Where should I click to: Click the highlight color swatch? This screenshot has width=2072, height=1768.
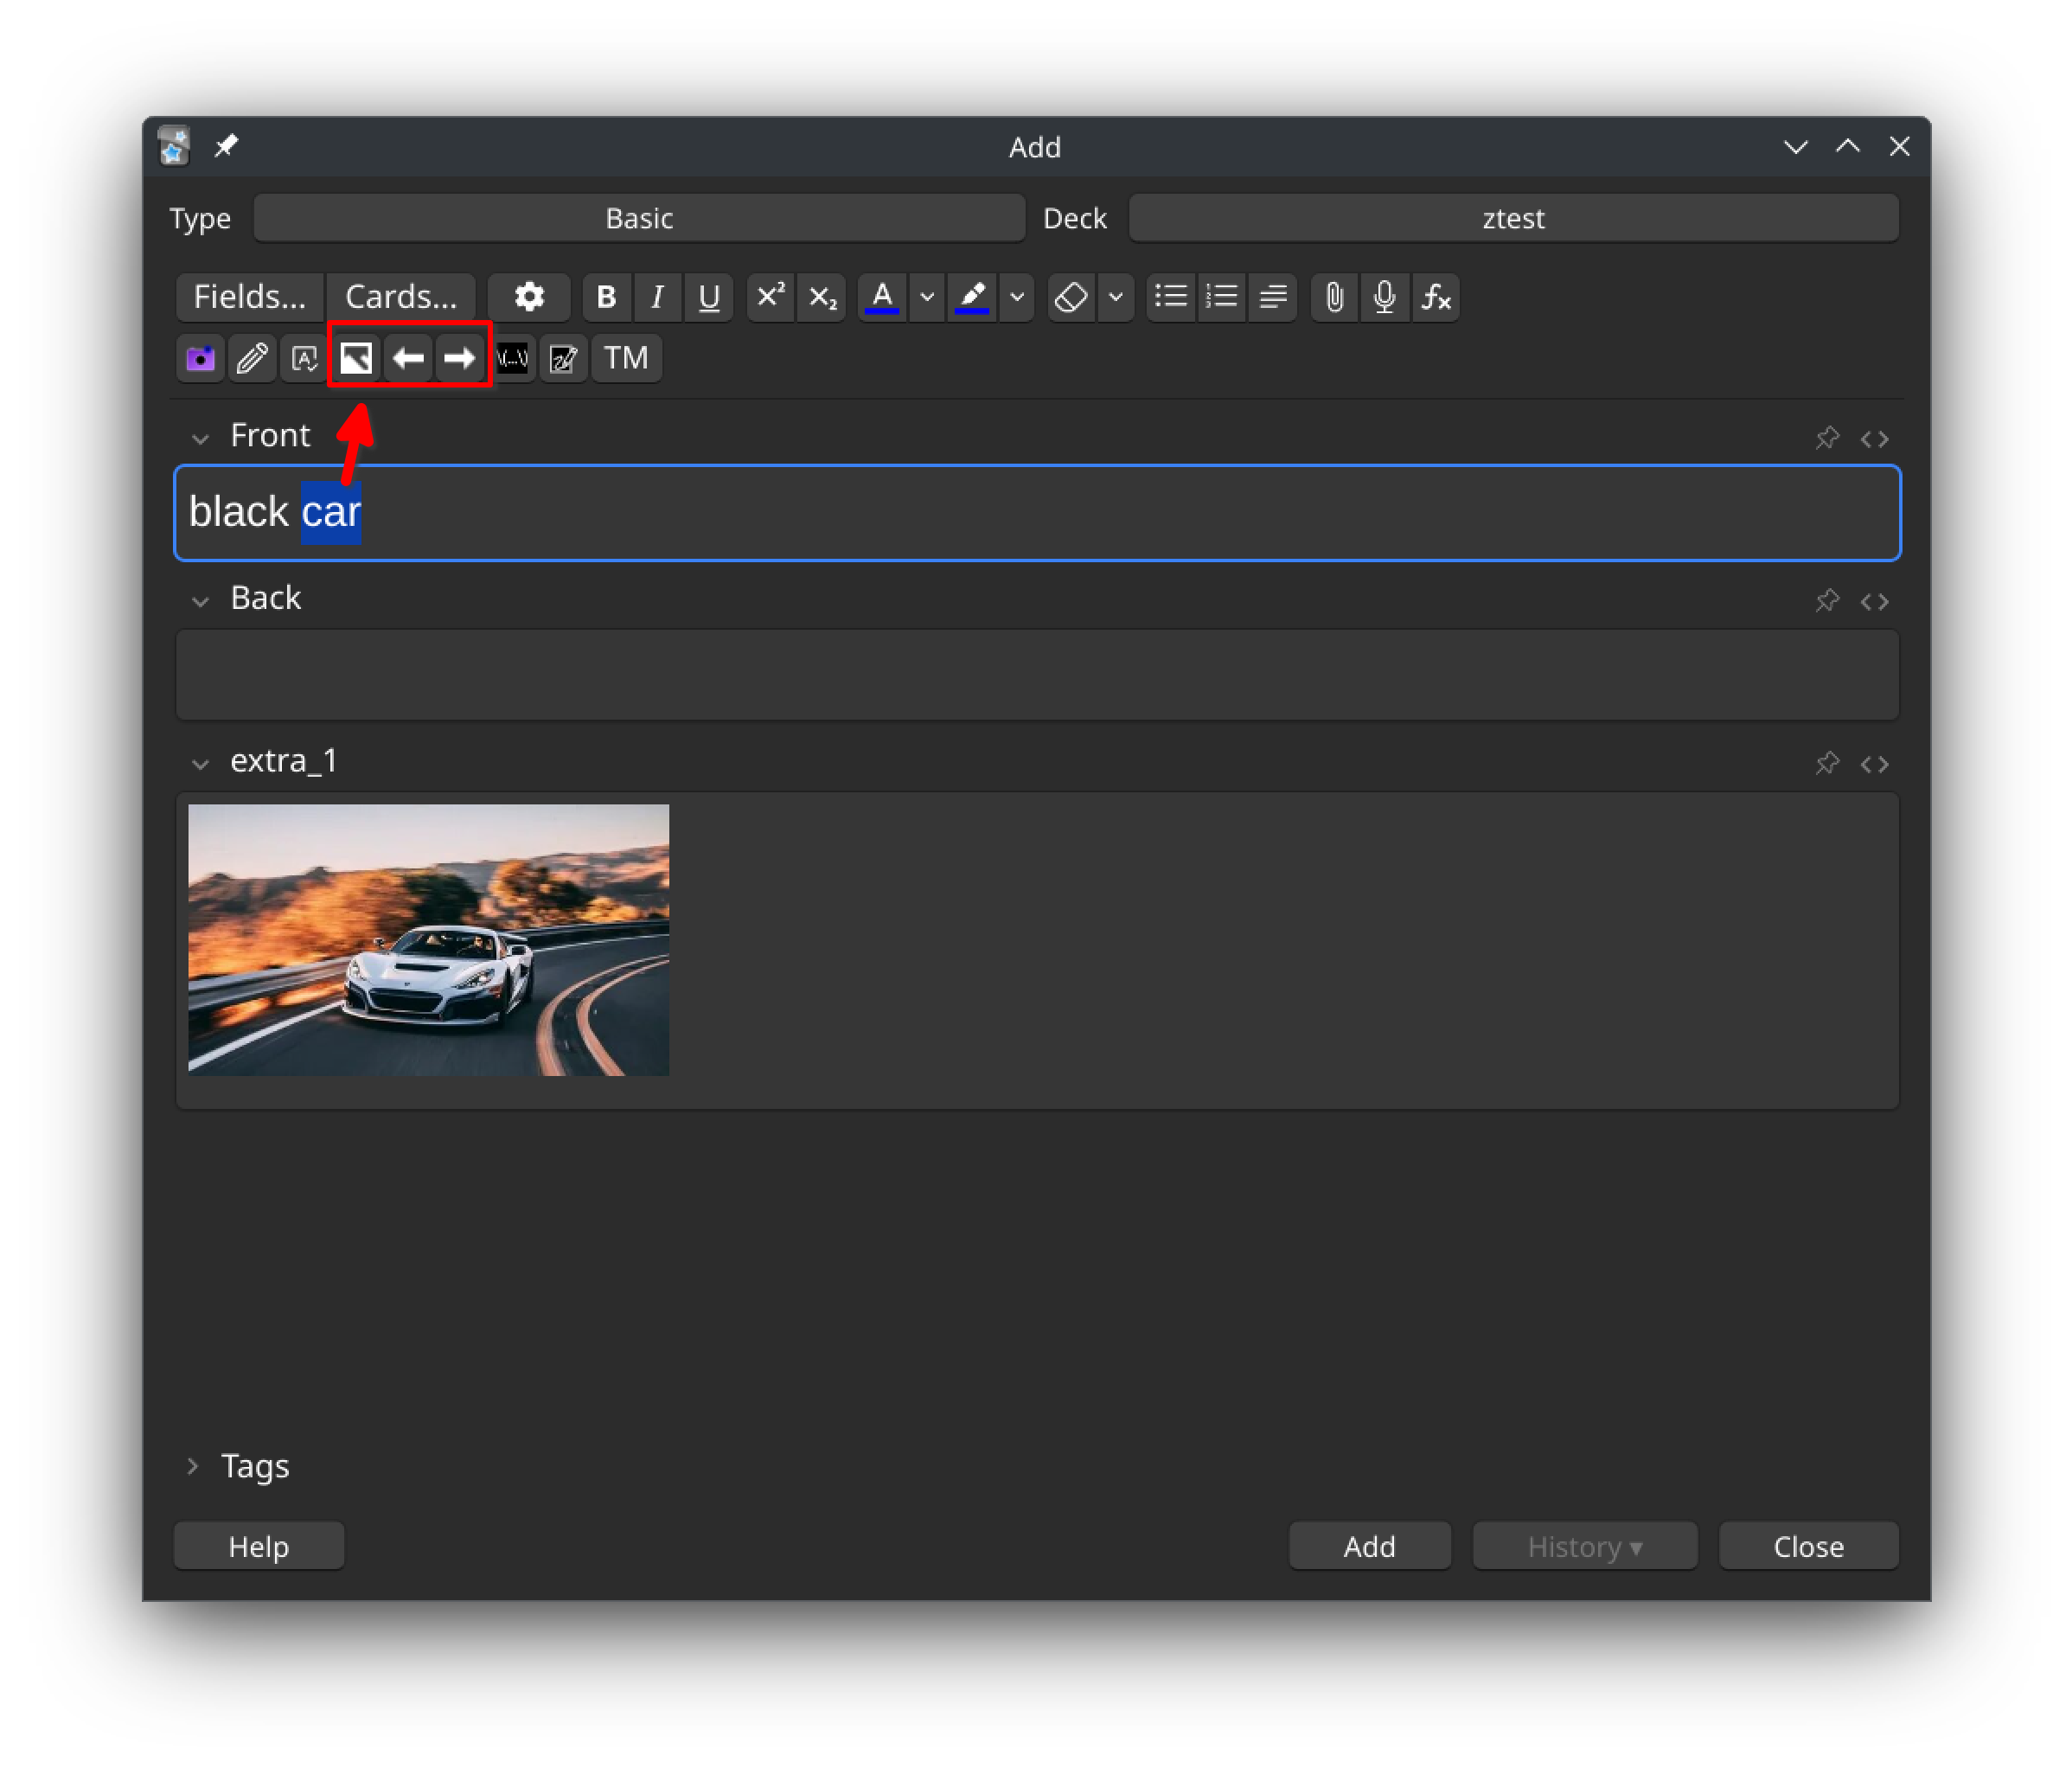[972, 296]
